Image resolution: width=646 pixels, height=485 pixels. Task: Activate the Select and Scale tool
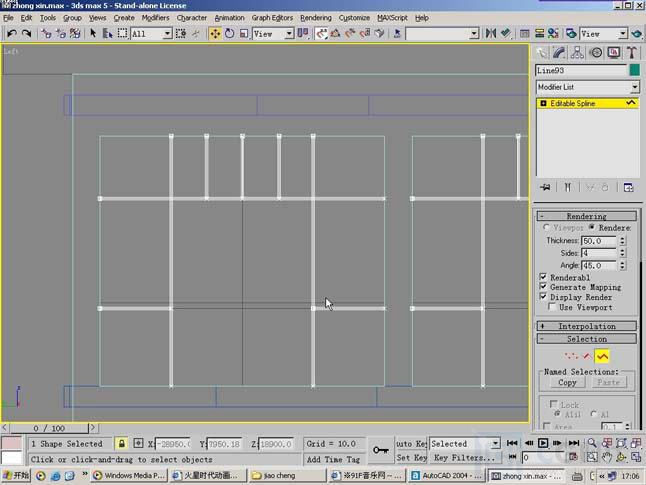[243, 33]
